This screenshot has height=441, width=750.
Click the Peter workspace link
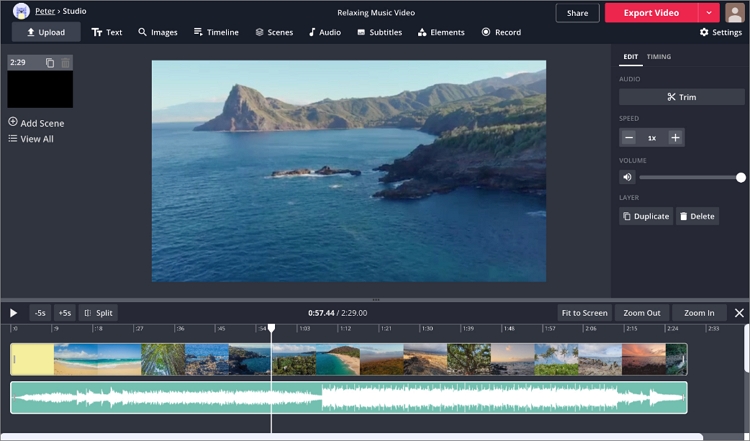coord(45,11)
